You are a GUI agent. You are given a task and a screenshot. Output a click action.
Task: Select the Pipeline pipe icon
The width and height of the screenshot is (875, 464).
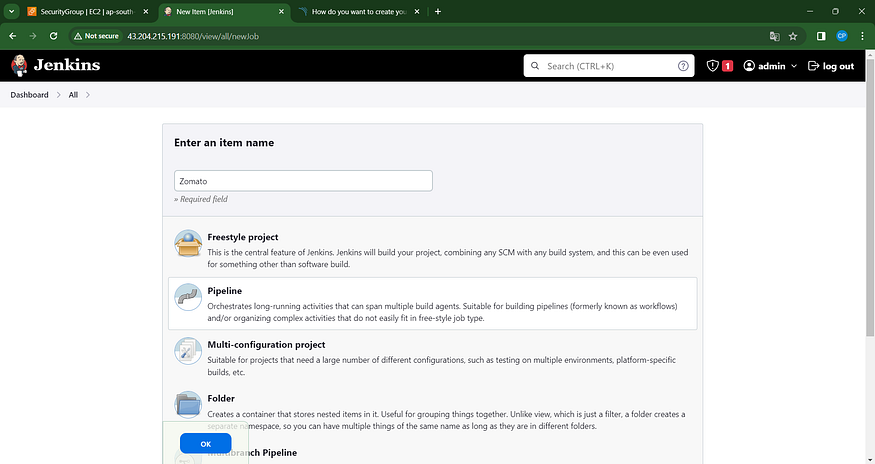[188, 297]
